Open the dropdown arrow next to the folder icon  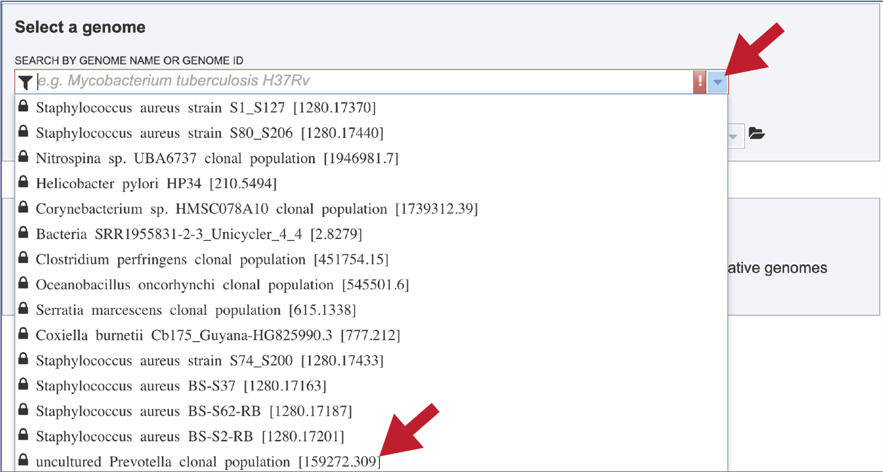(735, 135)
